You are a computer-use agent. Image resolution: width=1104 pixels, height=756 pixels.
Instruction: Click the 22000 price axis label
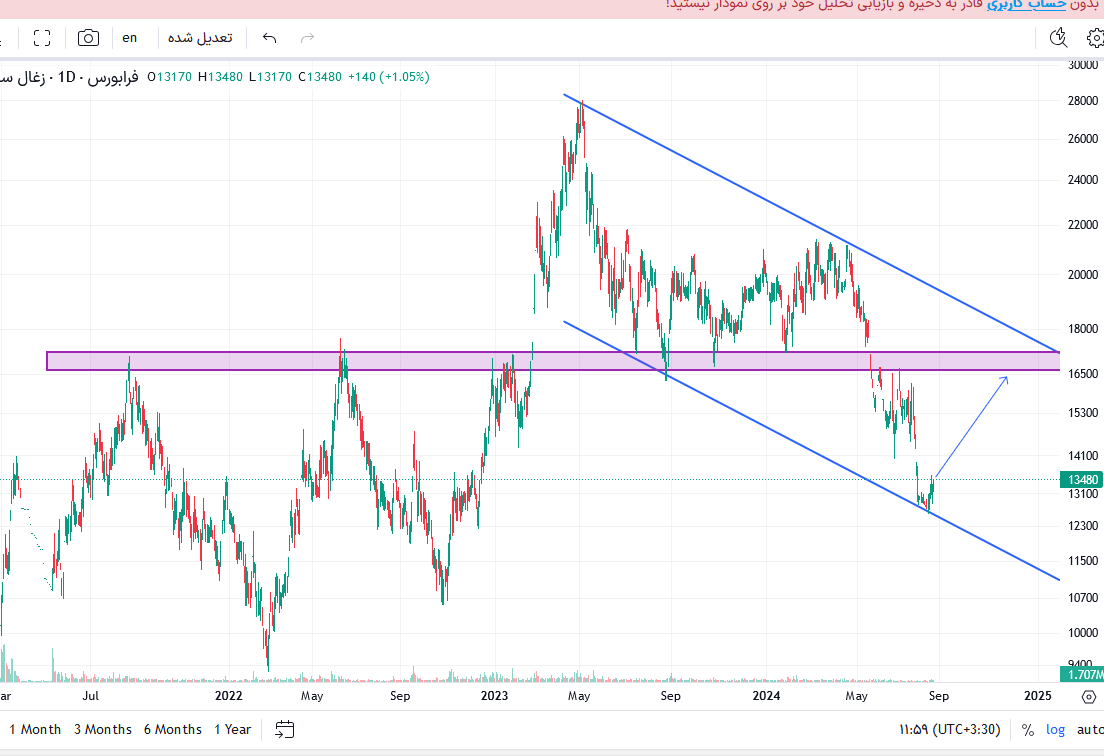click(x=1083, y=225)
